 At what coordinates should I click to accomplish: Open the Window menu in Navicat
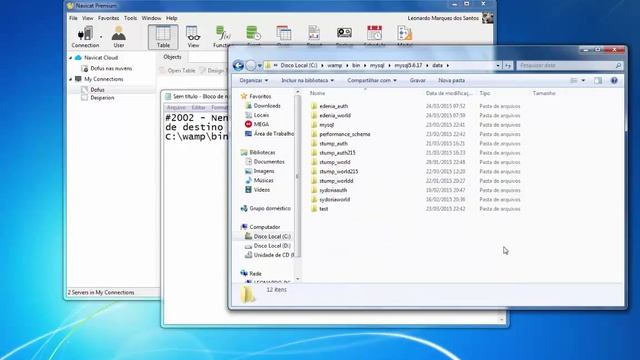click(x=151, y=18)
